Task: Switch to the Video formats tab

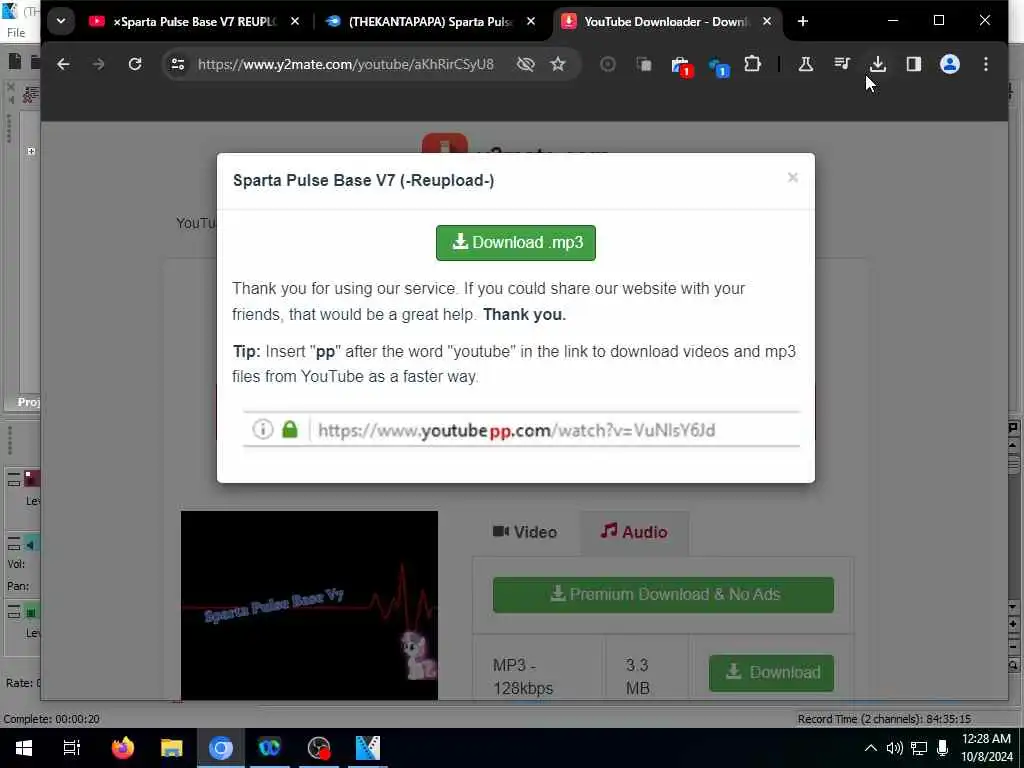Action: pos(525,532)
